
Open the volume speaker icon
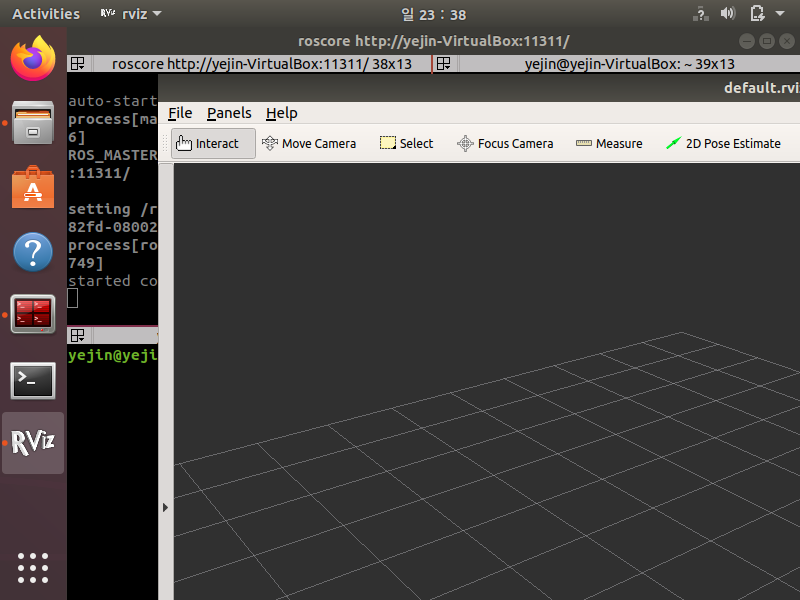click(x=728, y=13)
